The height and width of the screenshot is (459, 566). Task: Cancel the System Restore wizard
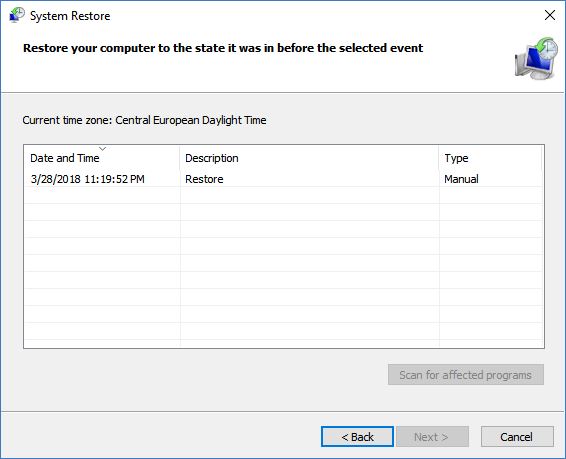click(517, 437)
